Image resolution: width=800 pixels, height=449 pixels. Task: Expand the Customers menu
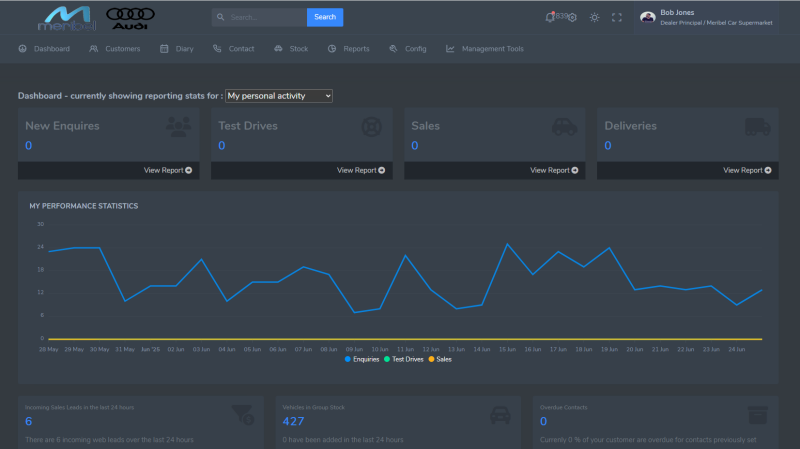pyautogui.click(x=115, y=48)
